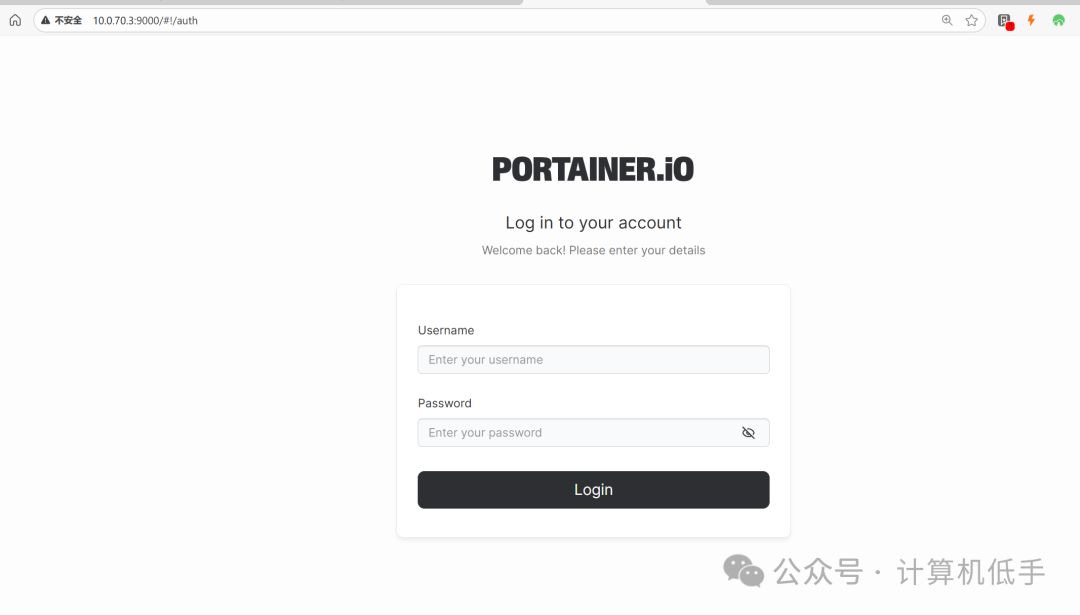
Task: Click the Login button
Action: pos(593,490)
